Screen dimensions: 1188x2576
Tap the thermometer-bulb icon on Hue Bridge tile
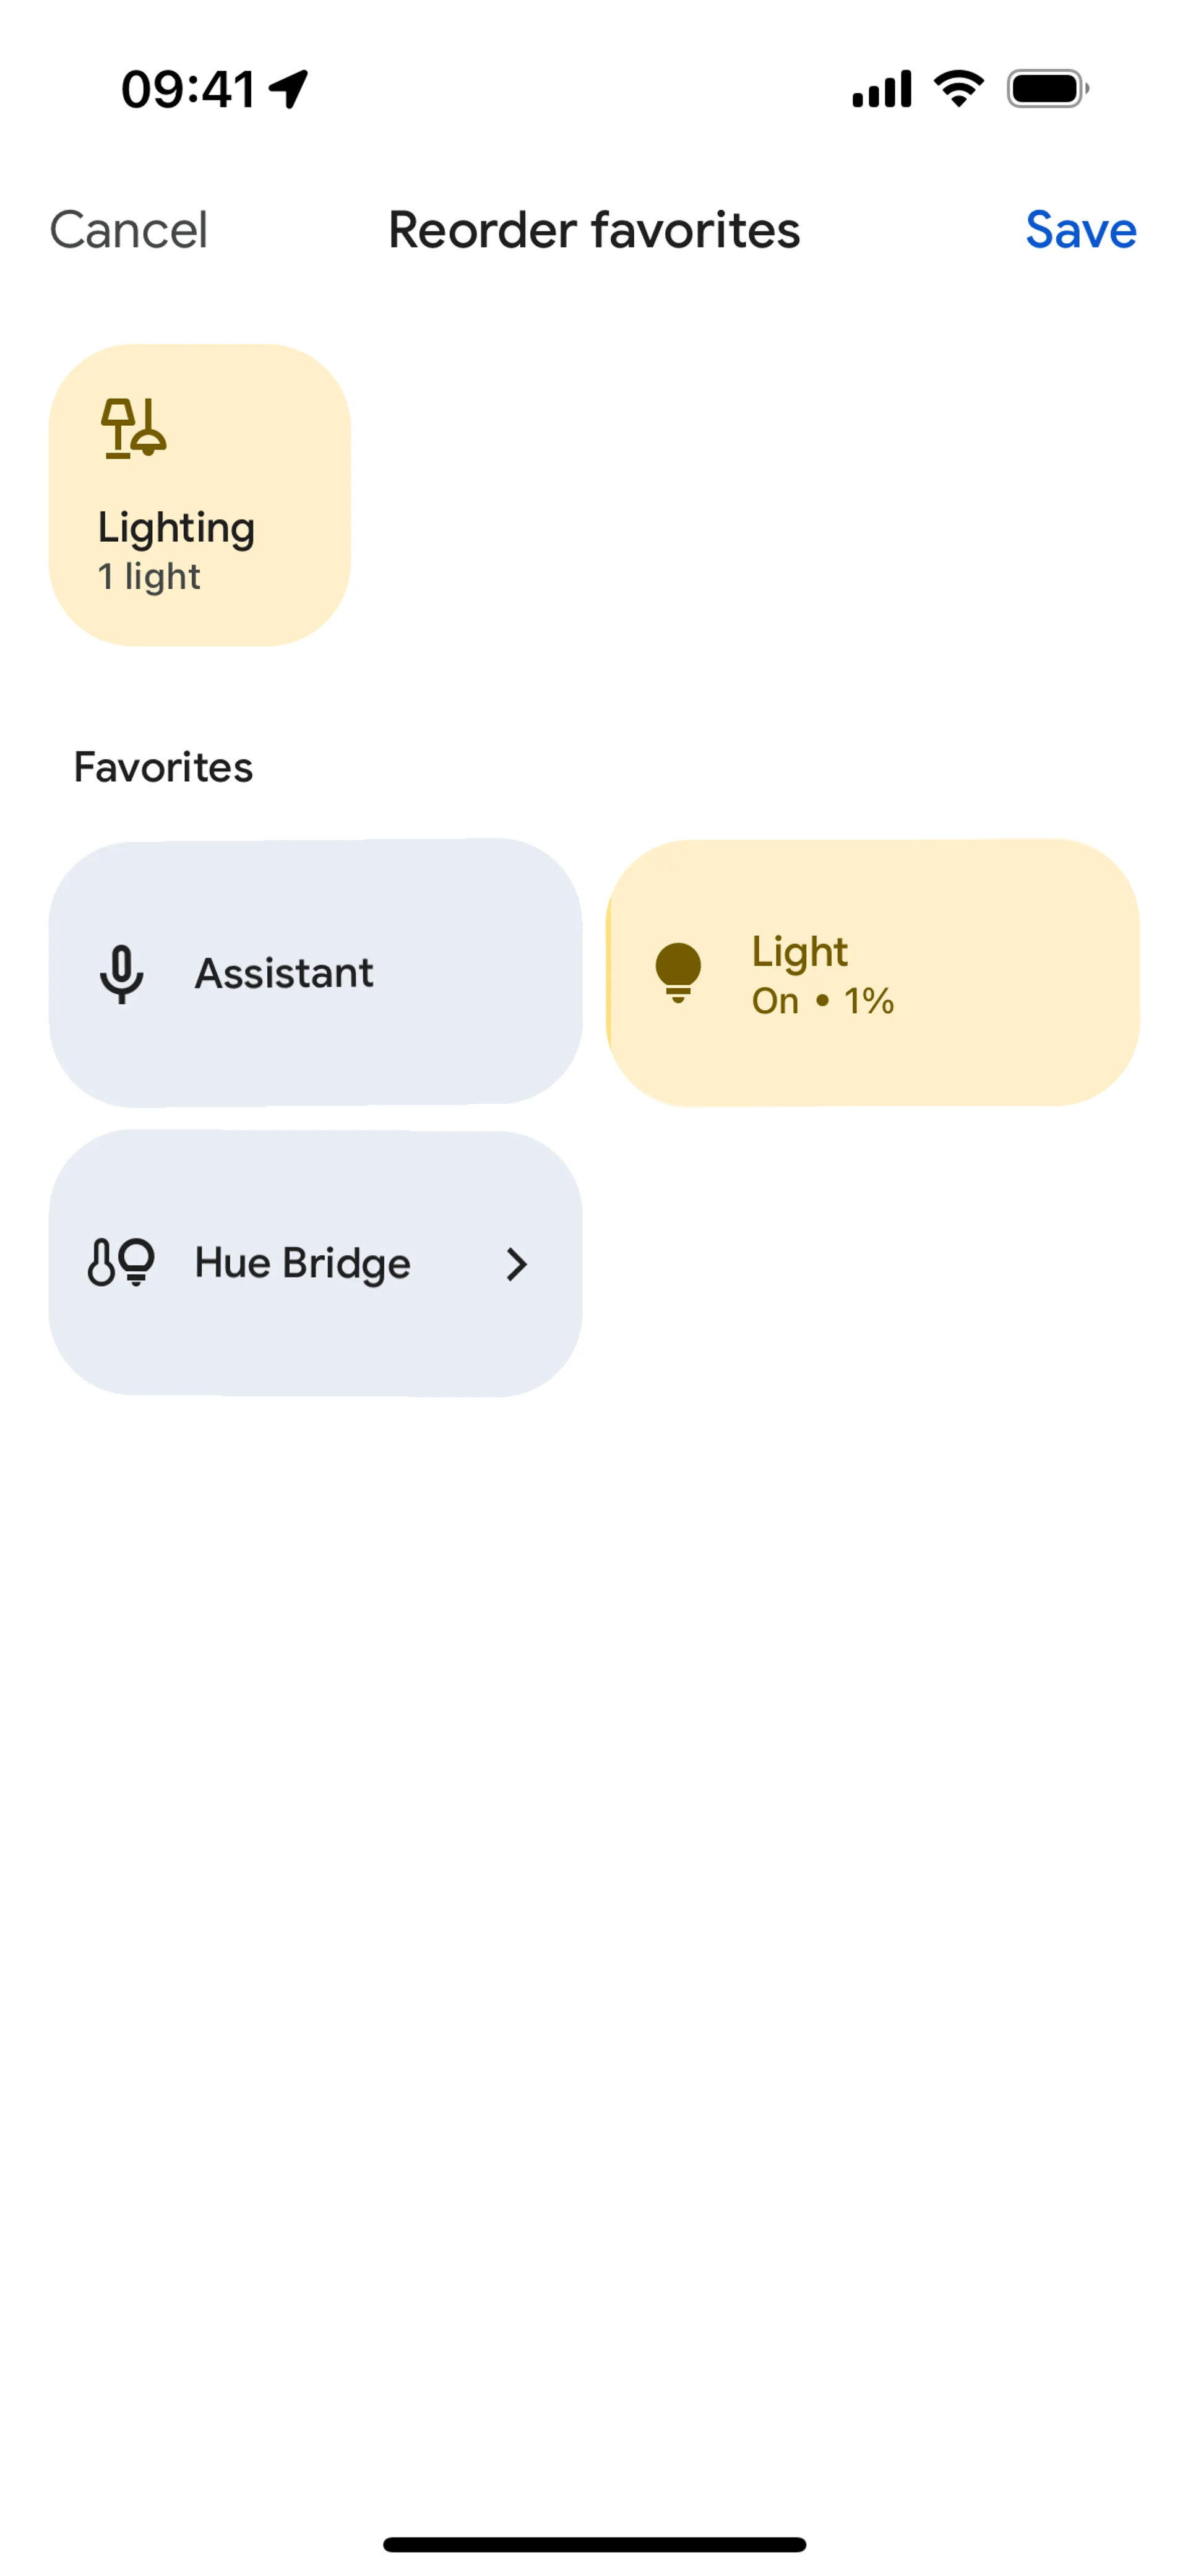point(121,1262)
